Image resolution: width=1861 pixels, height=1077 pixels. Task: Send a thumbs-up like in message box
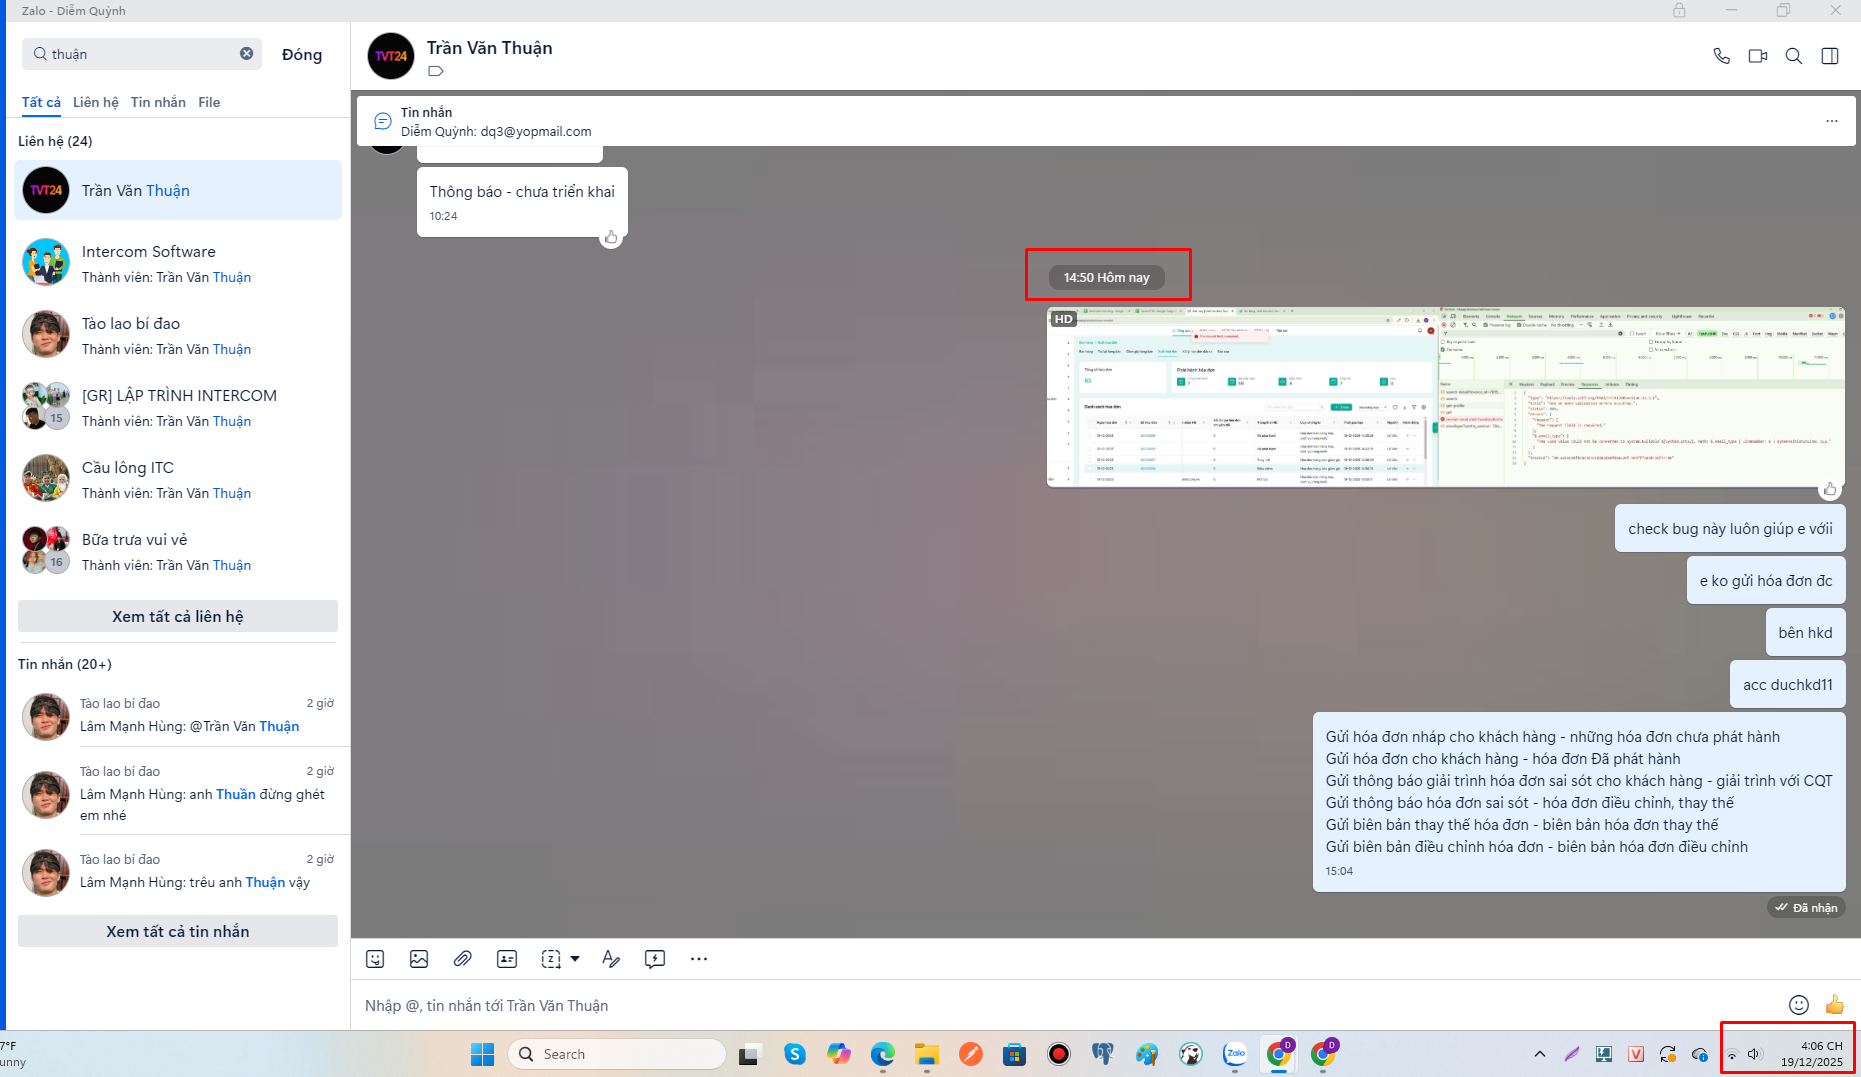click(1834, 1005)
